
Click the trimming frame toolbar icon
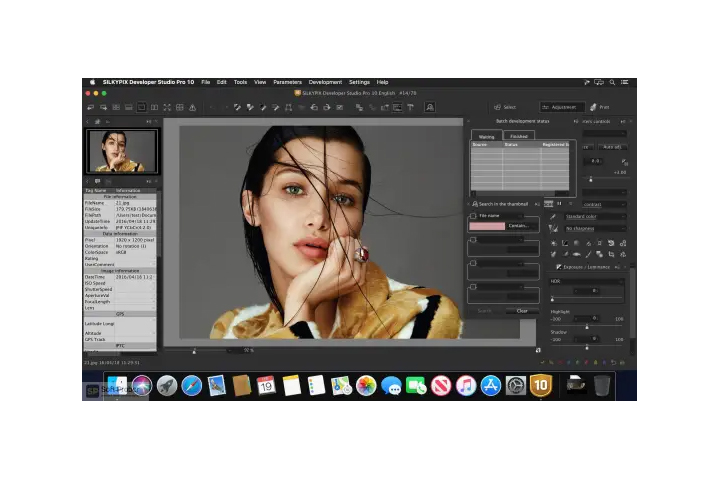click(288, 107)
